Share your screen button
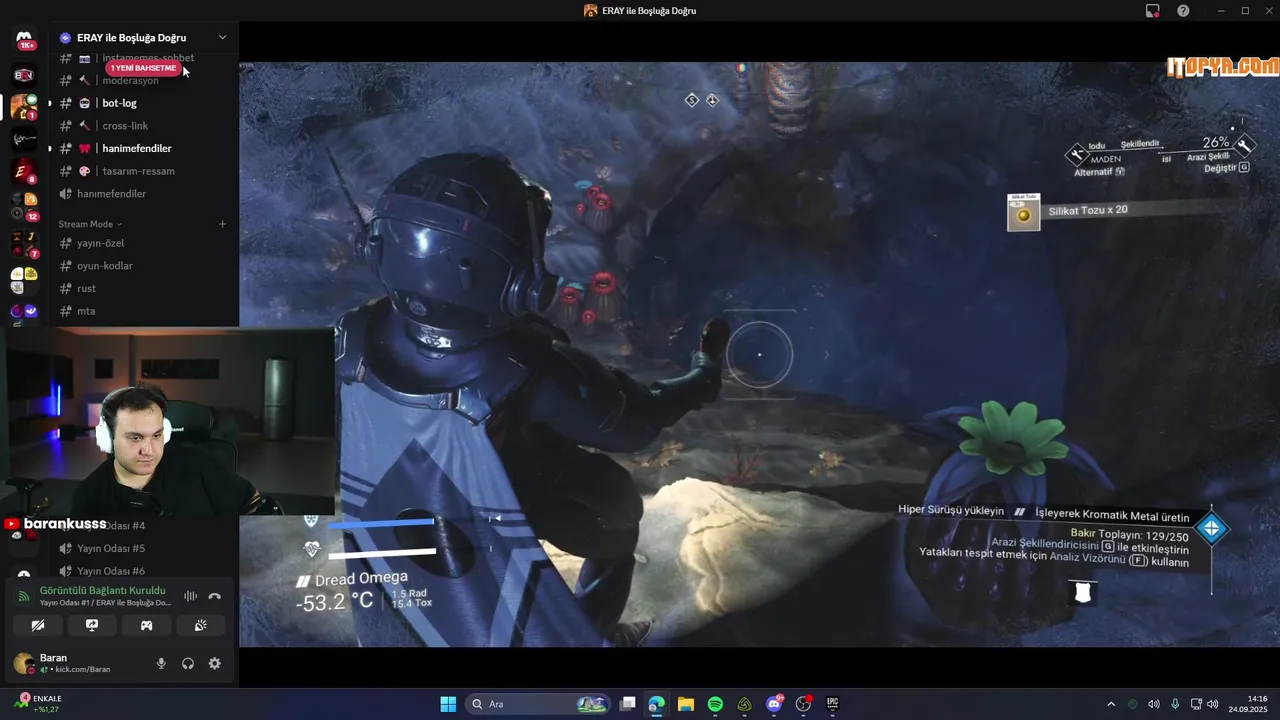This screenshot has height=720, width=1280. 92,625
